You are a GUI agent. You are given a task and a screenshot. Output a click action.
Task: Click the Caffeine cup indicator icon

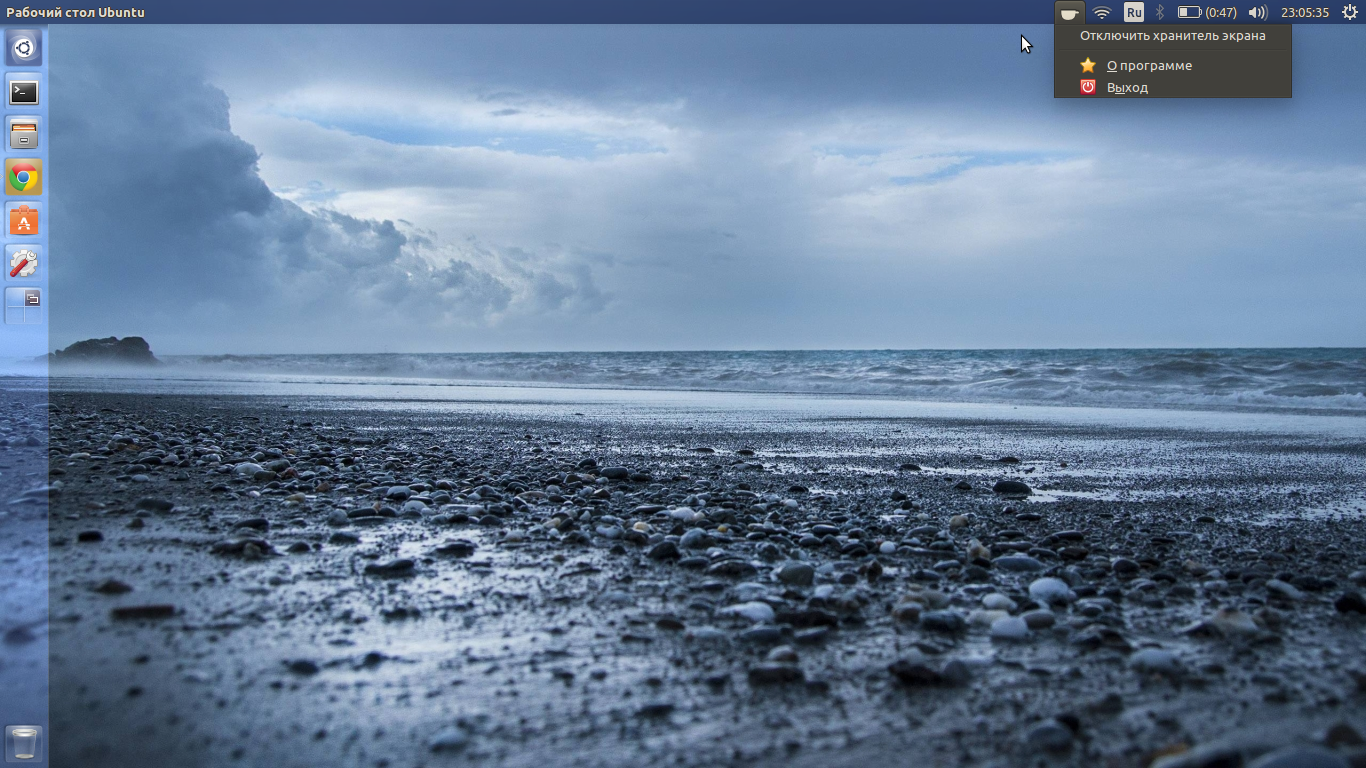click(x=1069, y=13)
